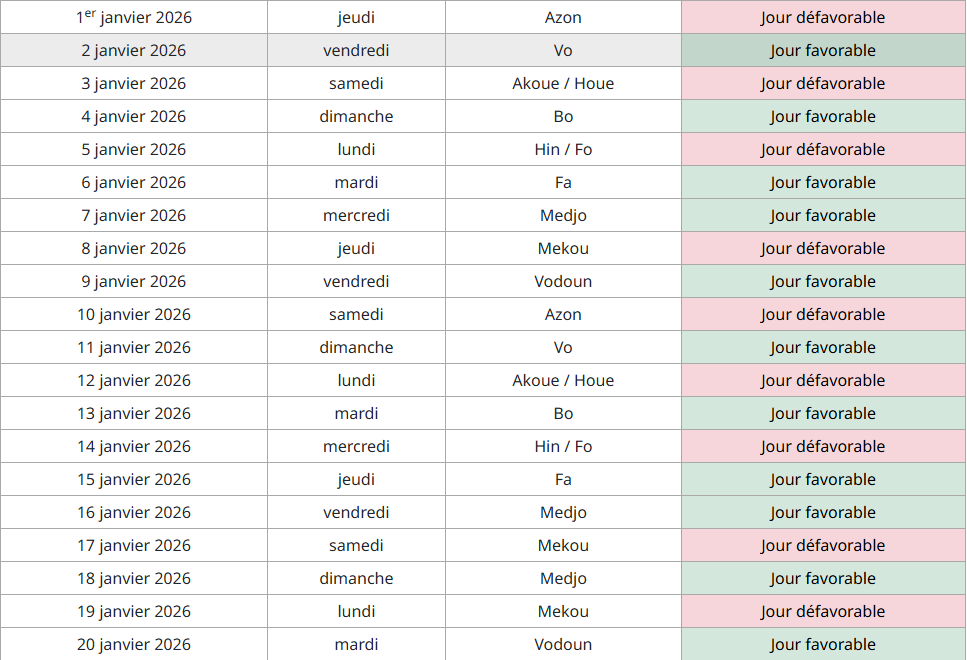This screenshot has width=967, height=660.
Task: Click the "14 janvier 2026" date cell
Action: pos(134,447)
